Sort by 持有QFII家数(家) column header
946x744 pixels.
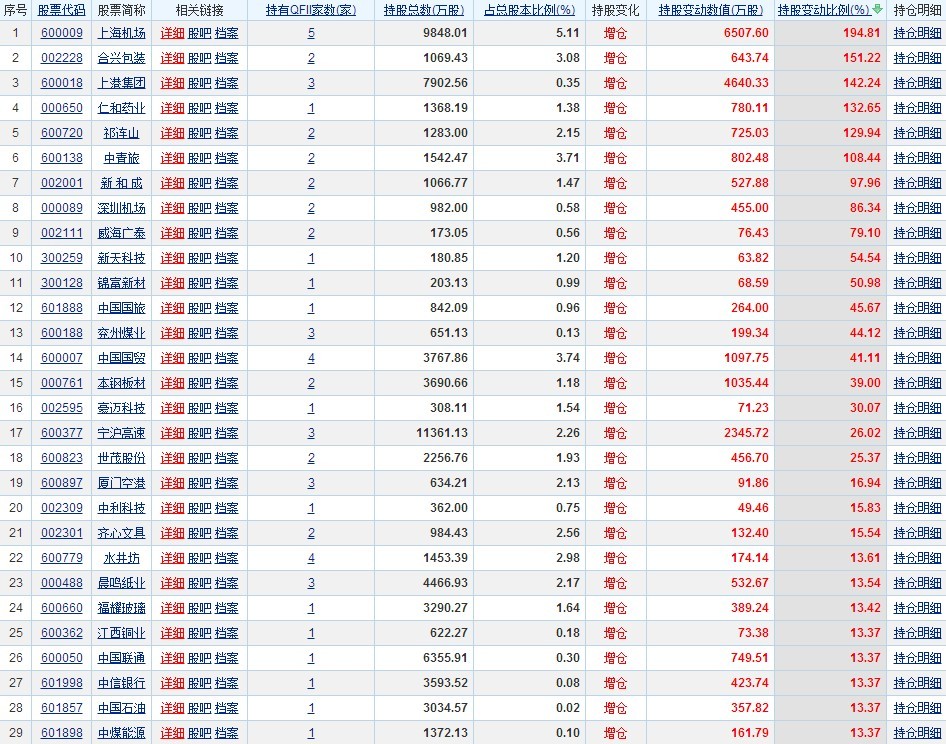pos(311,10)
